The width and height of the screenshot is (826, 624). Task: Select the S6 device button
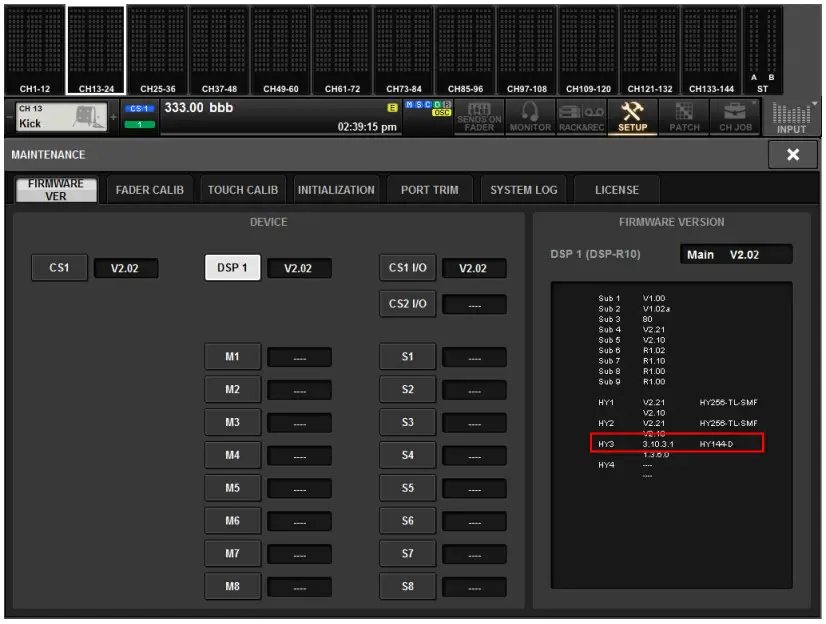pyautogui.click(x=407, y=520)
